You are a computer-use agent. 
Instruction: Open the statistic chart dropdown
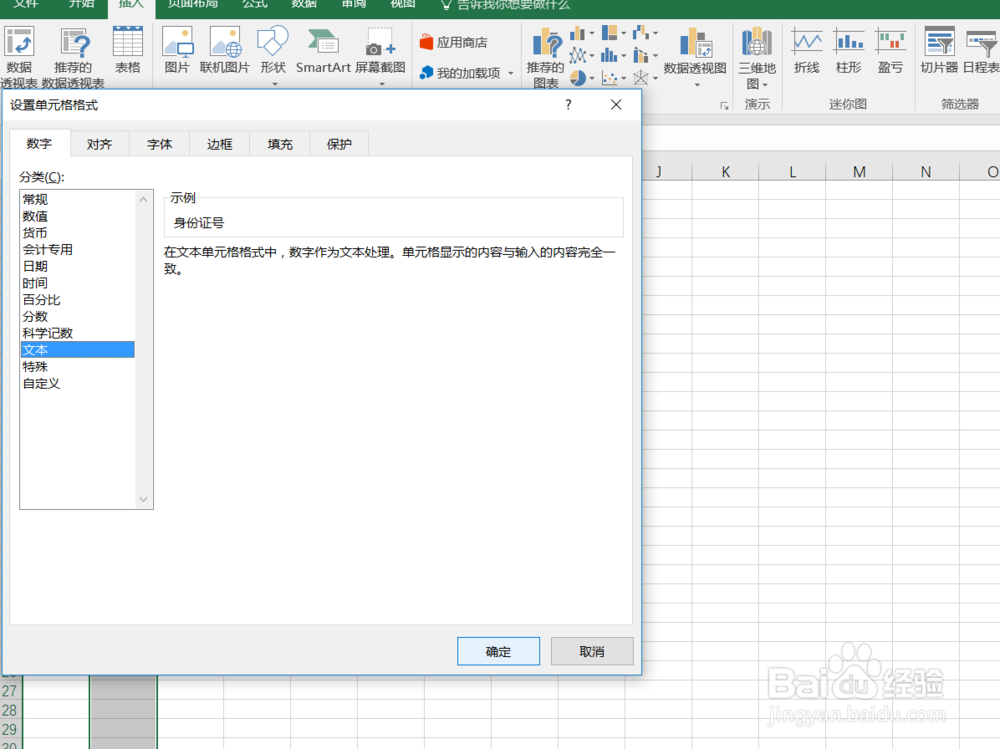pyautogui.click(x=614, y=56)
